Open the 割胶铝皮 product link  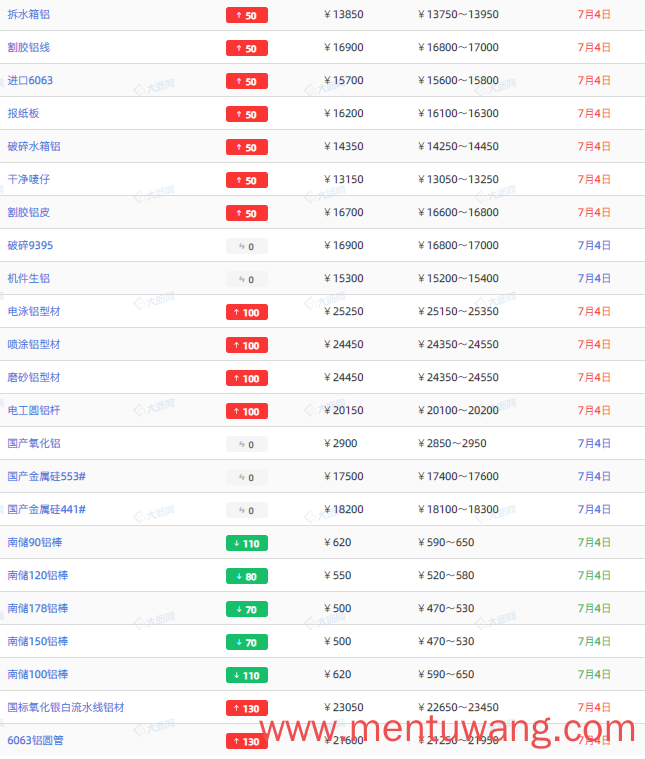[29, 212]
